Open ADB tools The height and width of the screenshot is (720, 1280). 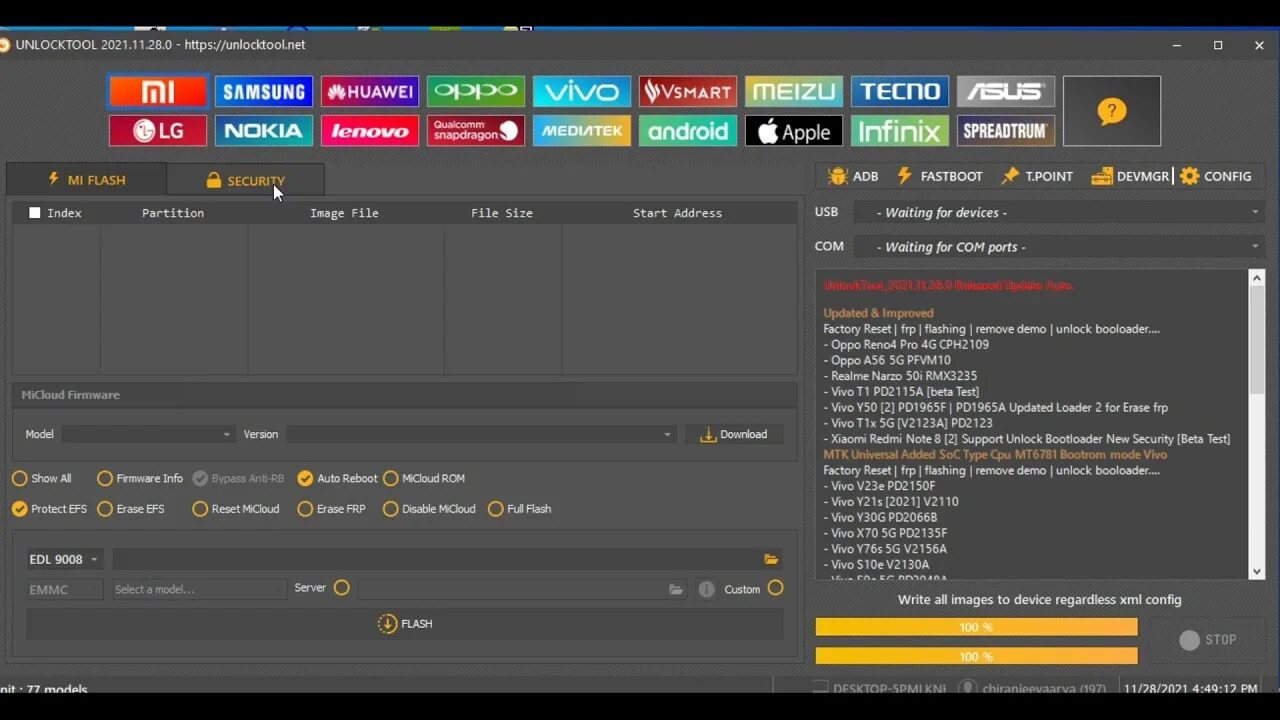tap(853, 176)
